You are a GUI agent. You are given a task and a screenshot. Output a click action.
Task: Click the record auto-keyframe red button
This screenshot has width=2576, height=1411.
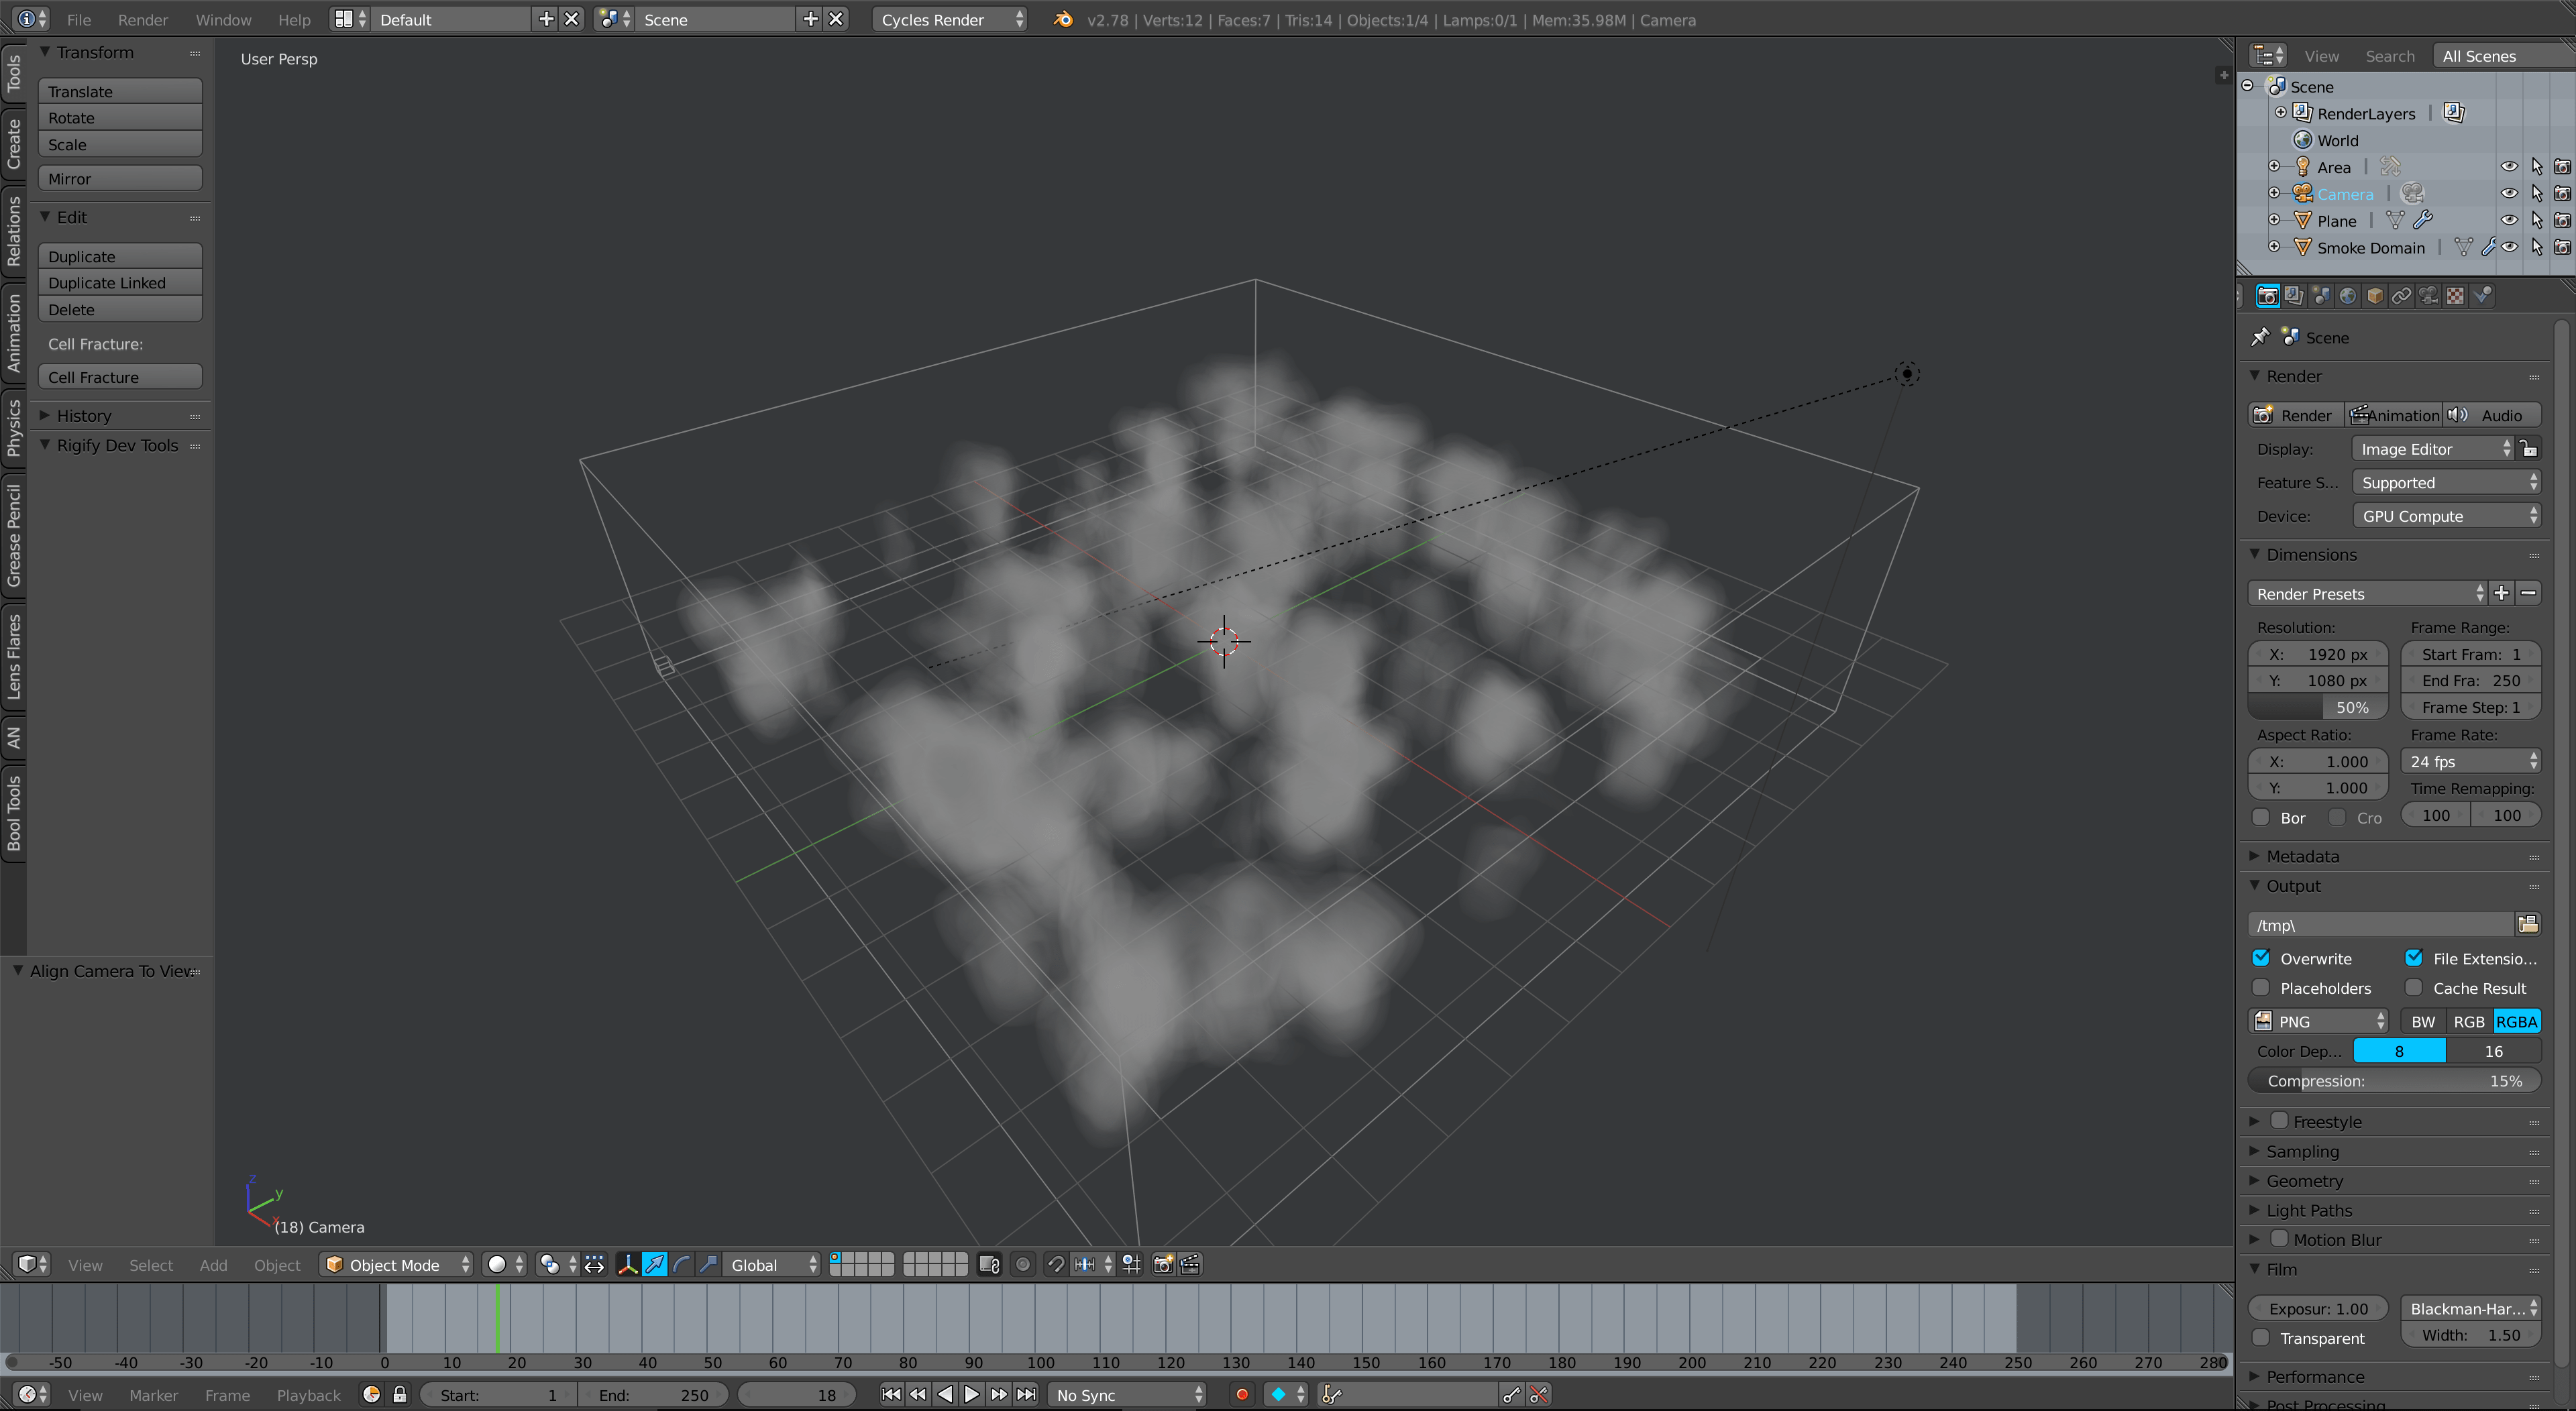point(1242,1395)
